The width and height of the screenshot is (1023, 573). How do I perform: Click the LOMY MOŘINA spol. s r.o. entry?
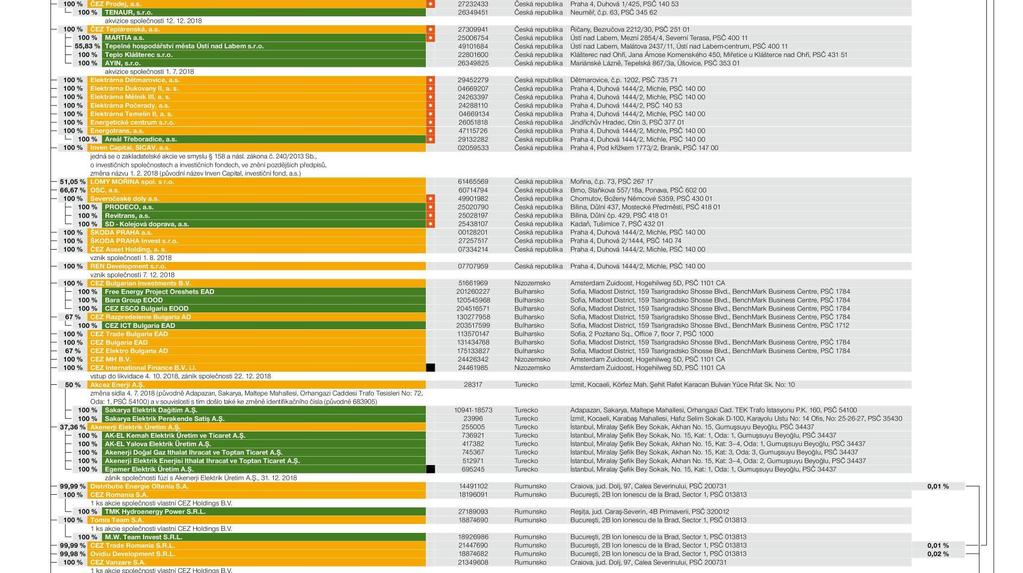coord(257,182)
